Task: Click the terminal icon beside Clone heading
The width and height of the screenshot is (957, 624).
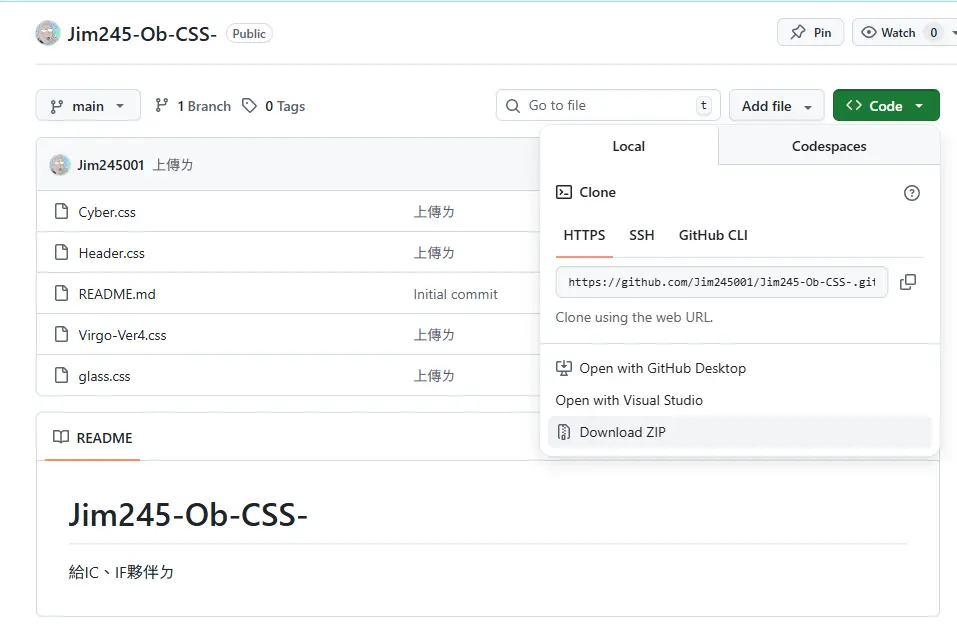Action: coord(564,192)
